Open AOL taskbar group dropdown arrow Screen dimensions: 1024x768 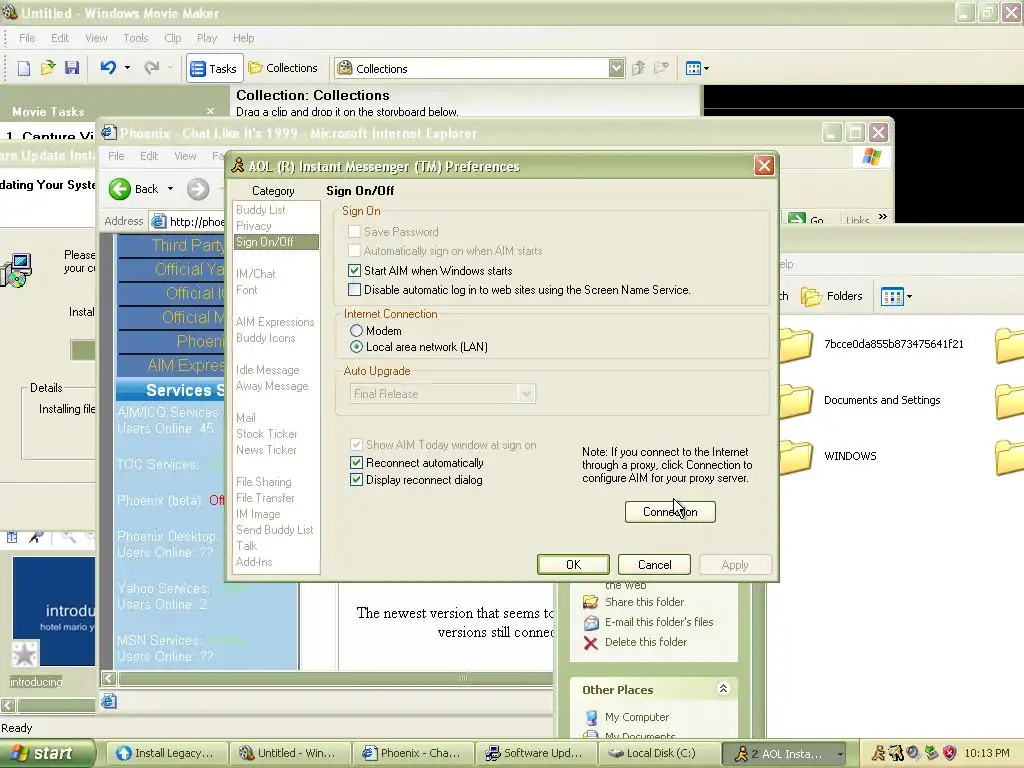[840, 754]
